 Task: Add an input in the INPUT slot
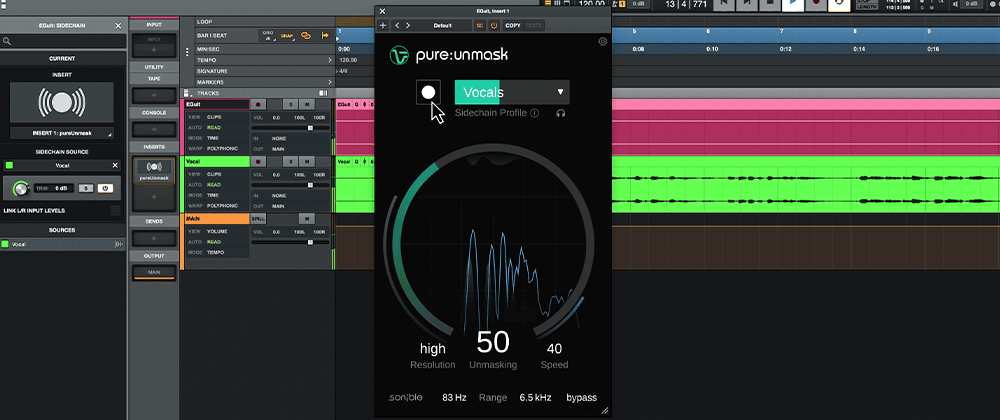153,48
